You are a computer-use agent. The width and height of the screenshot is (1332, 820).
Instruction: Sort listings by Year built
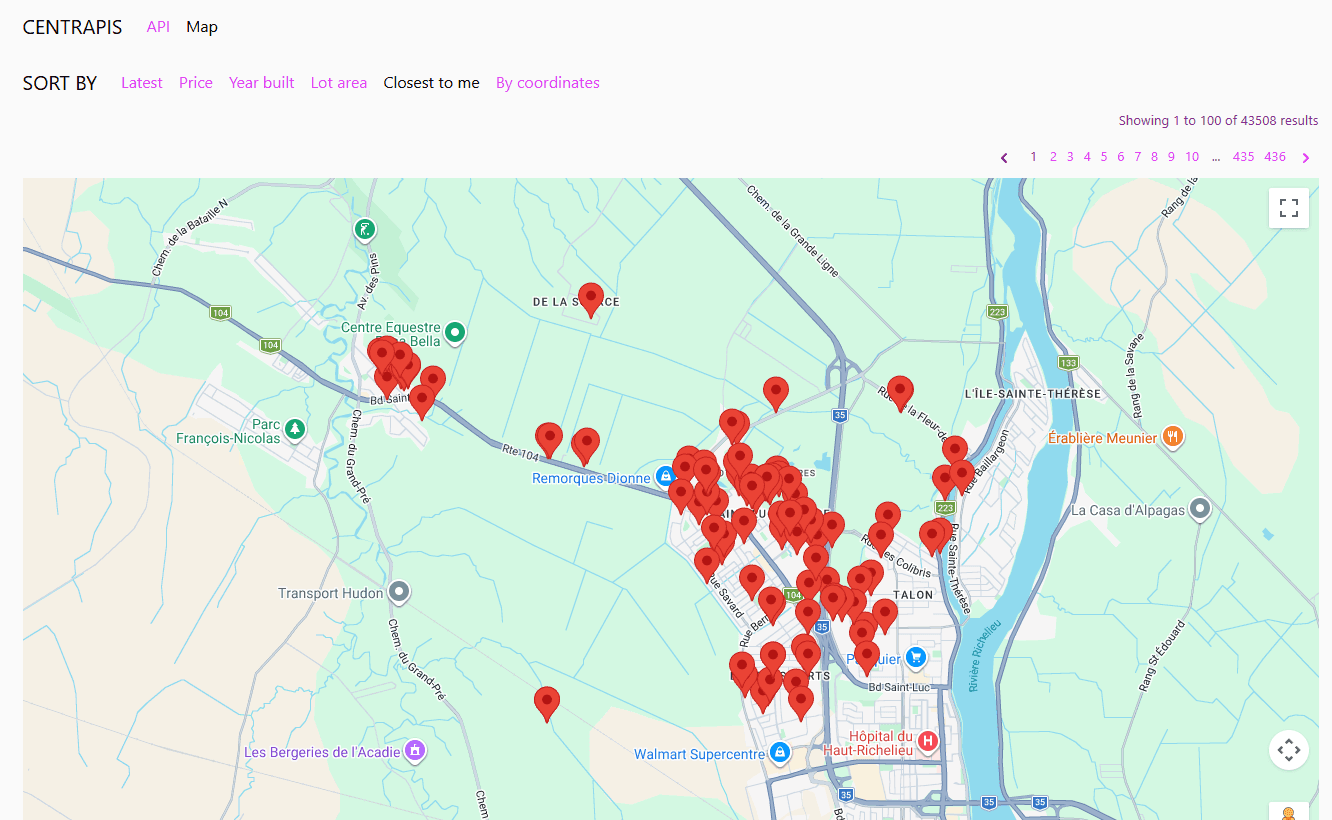[261, 83]
